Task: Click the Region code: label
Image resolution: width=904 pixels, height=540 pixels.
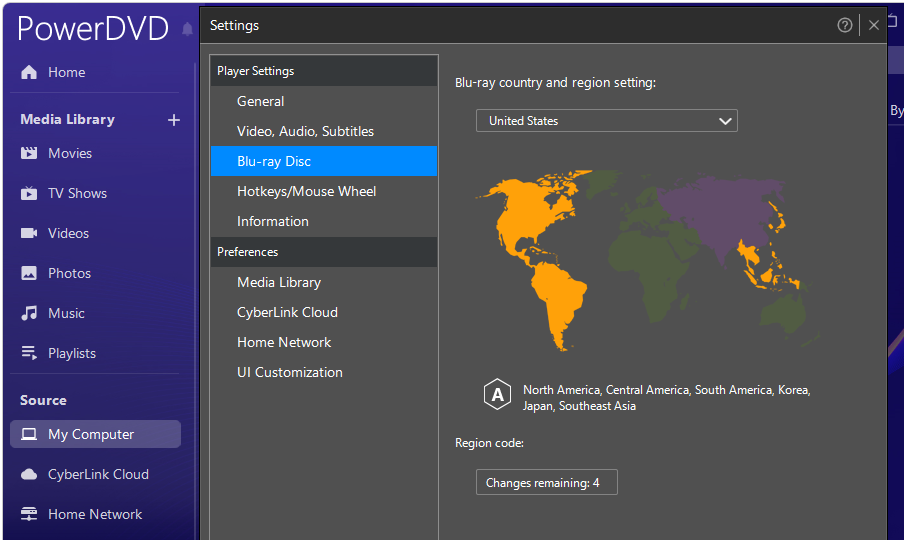Action: point(489,443)
